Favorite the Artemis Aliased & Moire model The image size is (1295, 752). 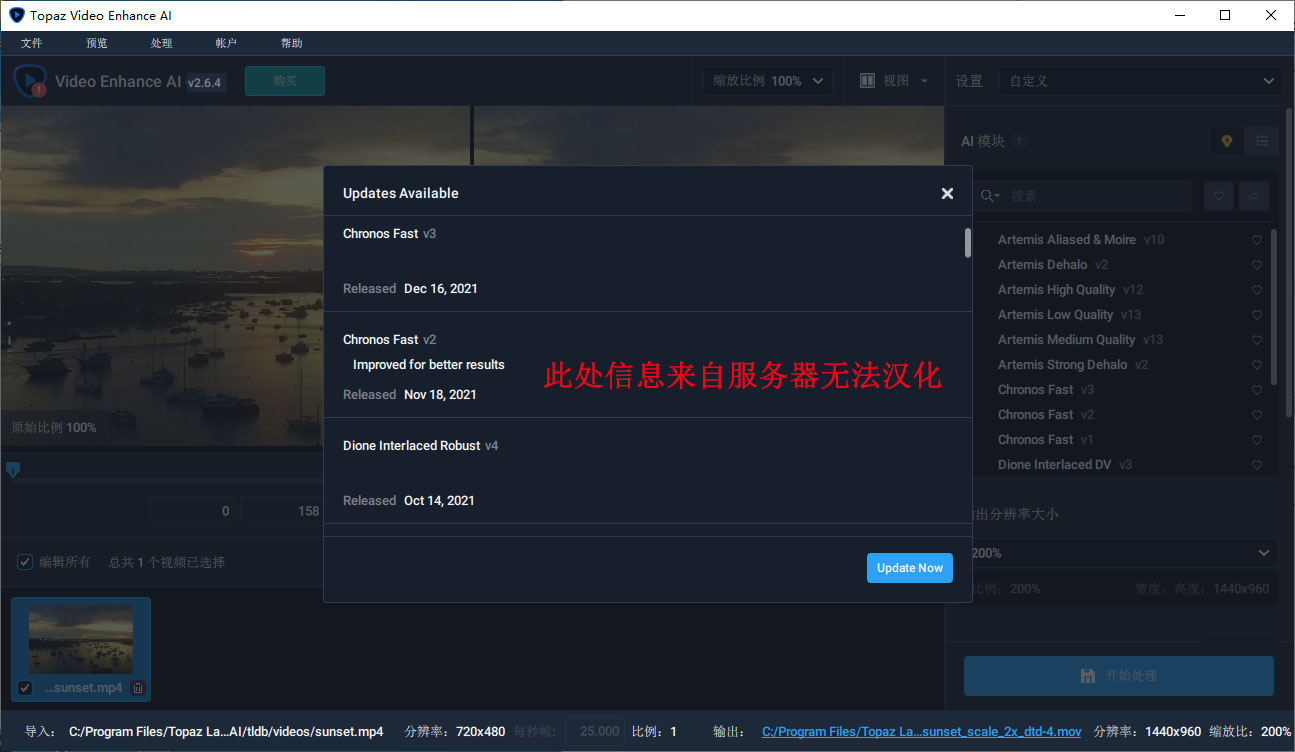1257,240
